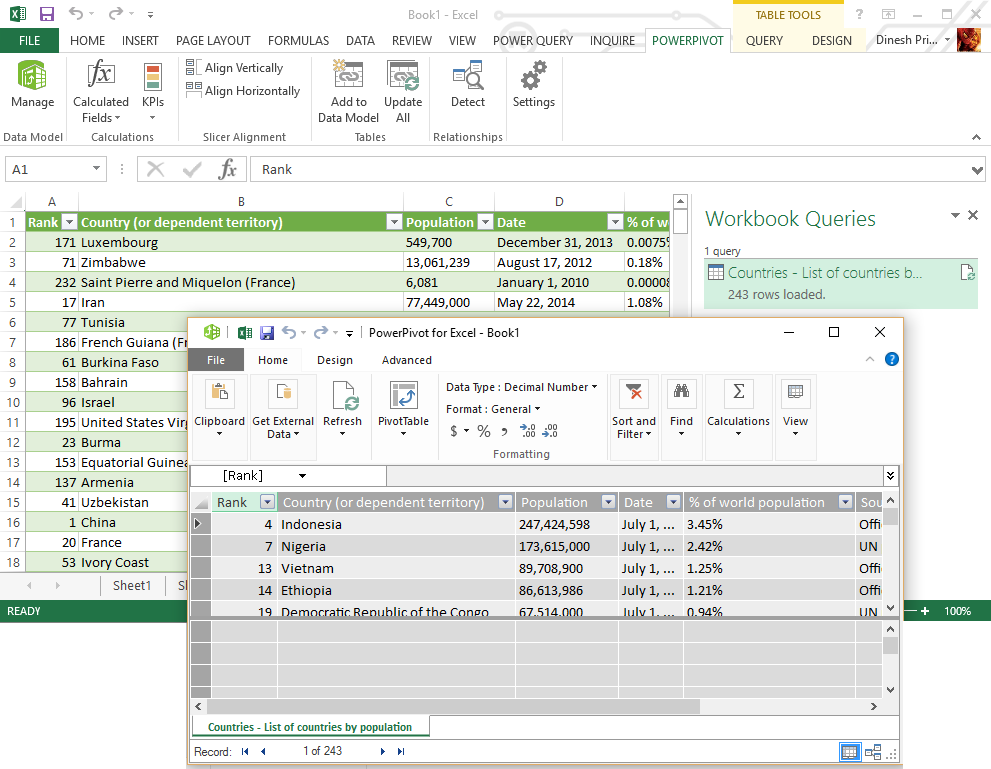The width and height of the screenshot is (991, 769).
Task: Select Indonesia cell in PowerPivot grid
Action: [396, 524]
